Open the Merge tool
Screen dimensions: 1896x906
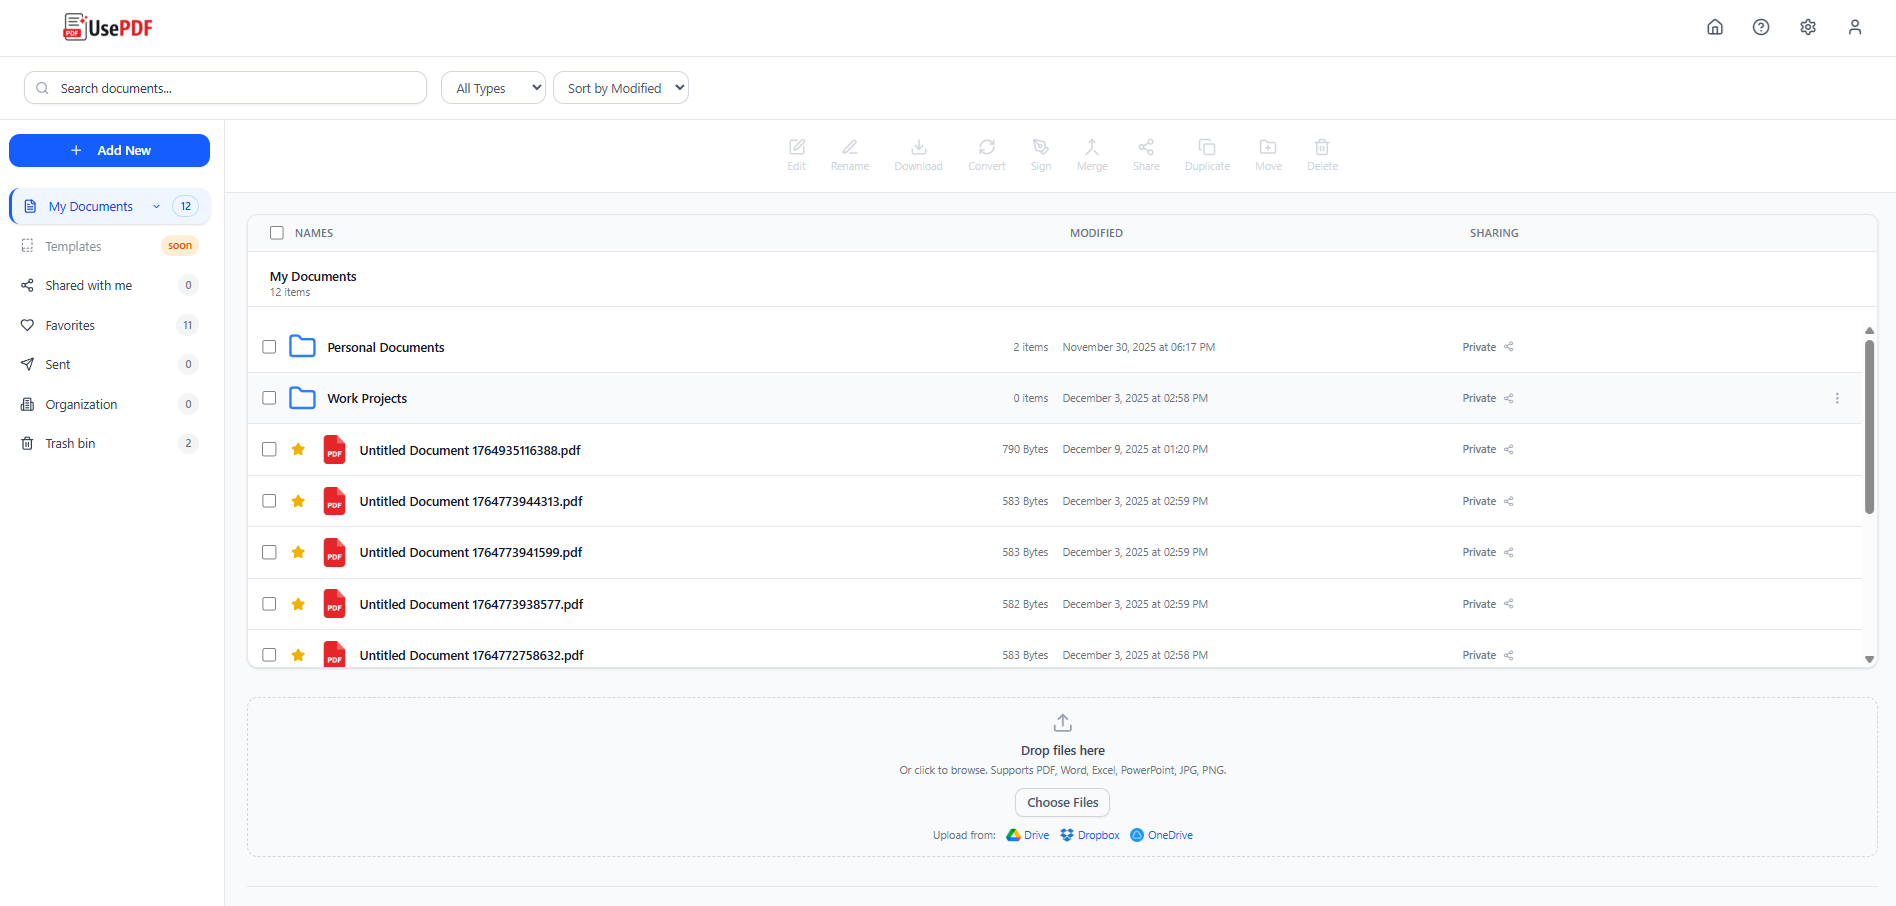(x=1091, y=154)
